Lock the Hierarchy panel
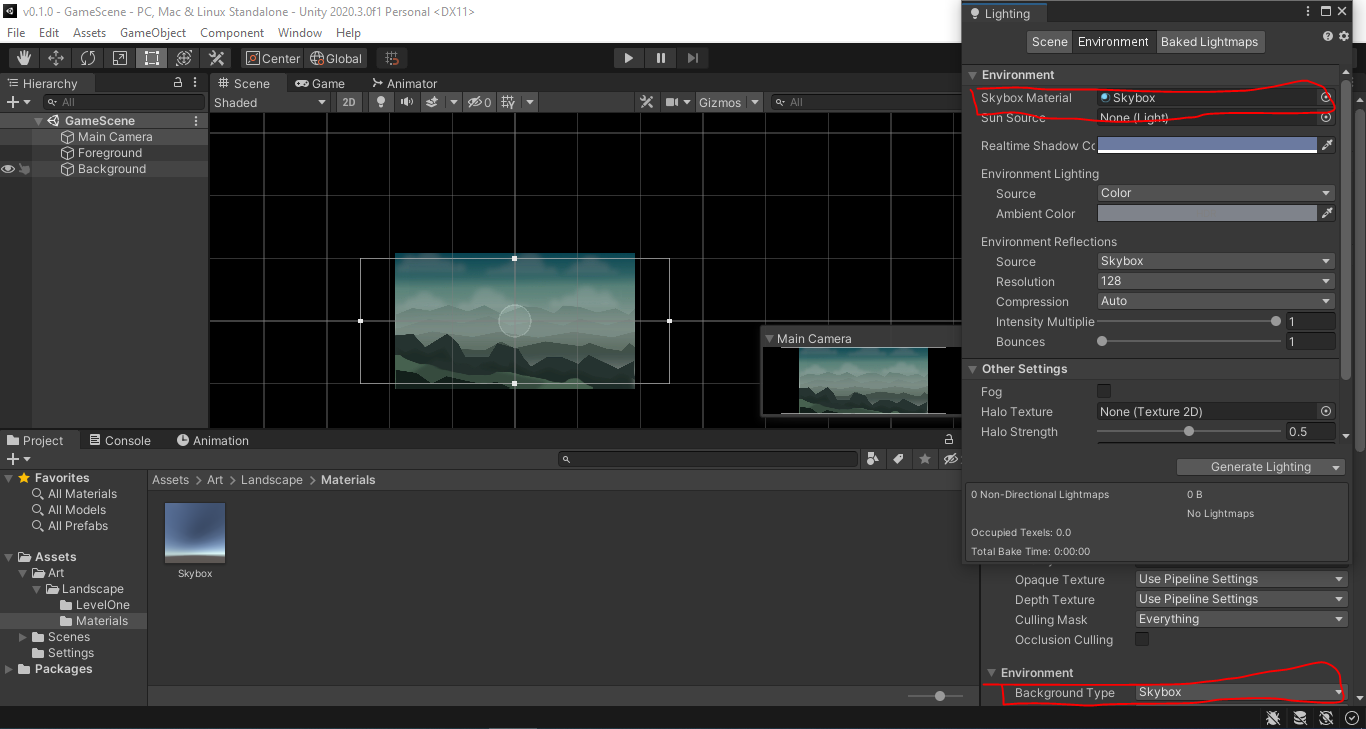The width and height of the screenshot is (1366, 729). tap(178, 83)
